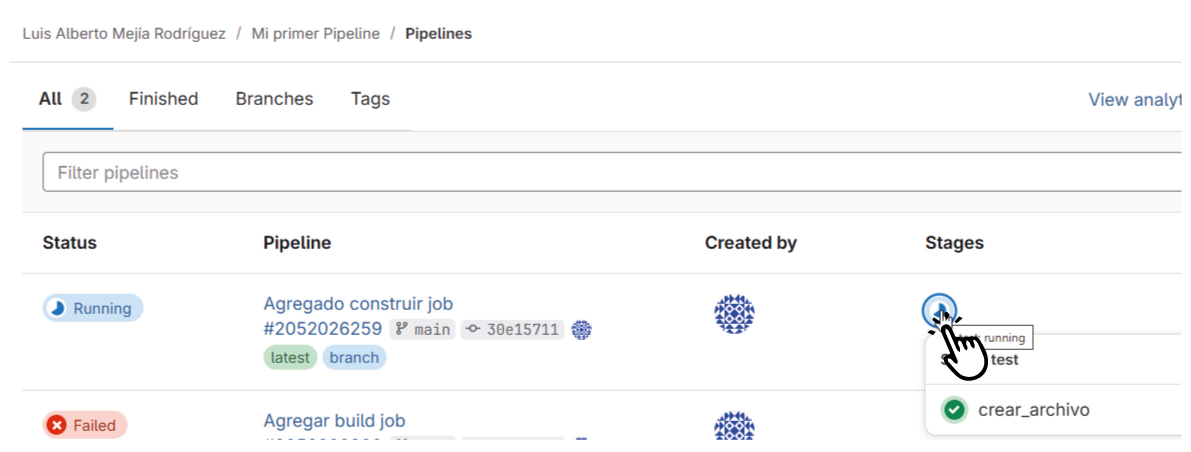Switch to the Finished tab

pyautogui.click(x=163, y=99)
